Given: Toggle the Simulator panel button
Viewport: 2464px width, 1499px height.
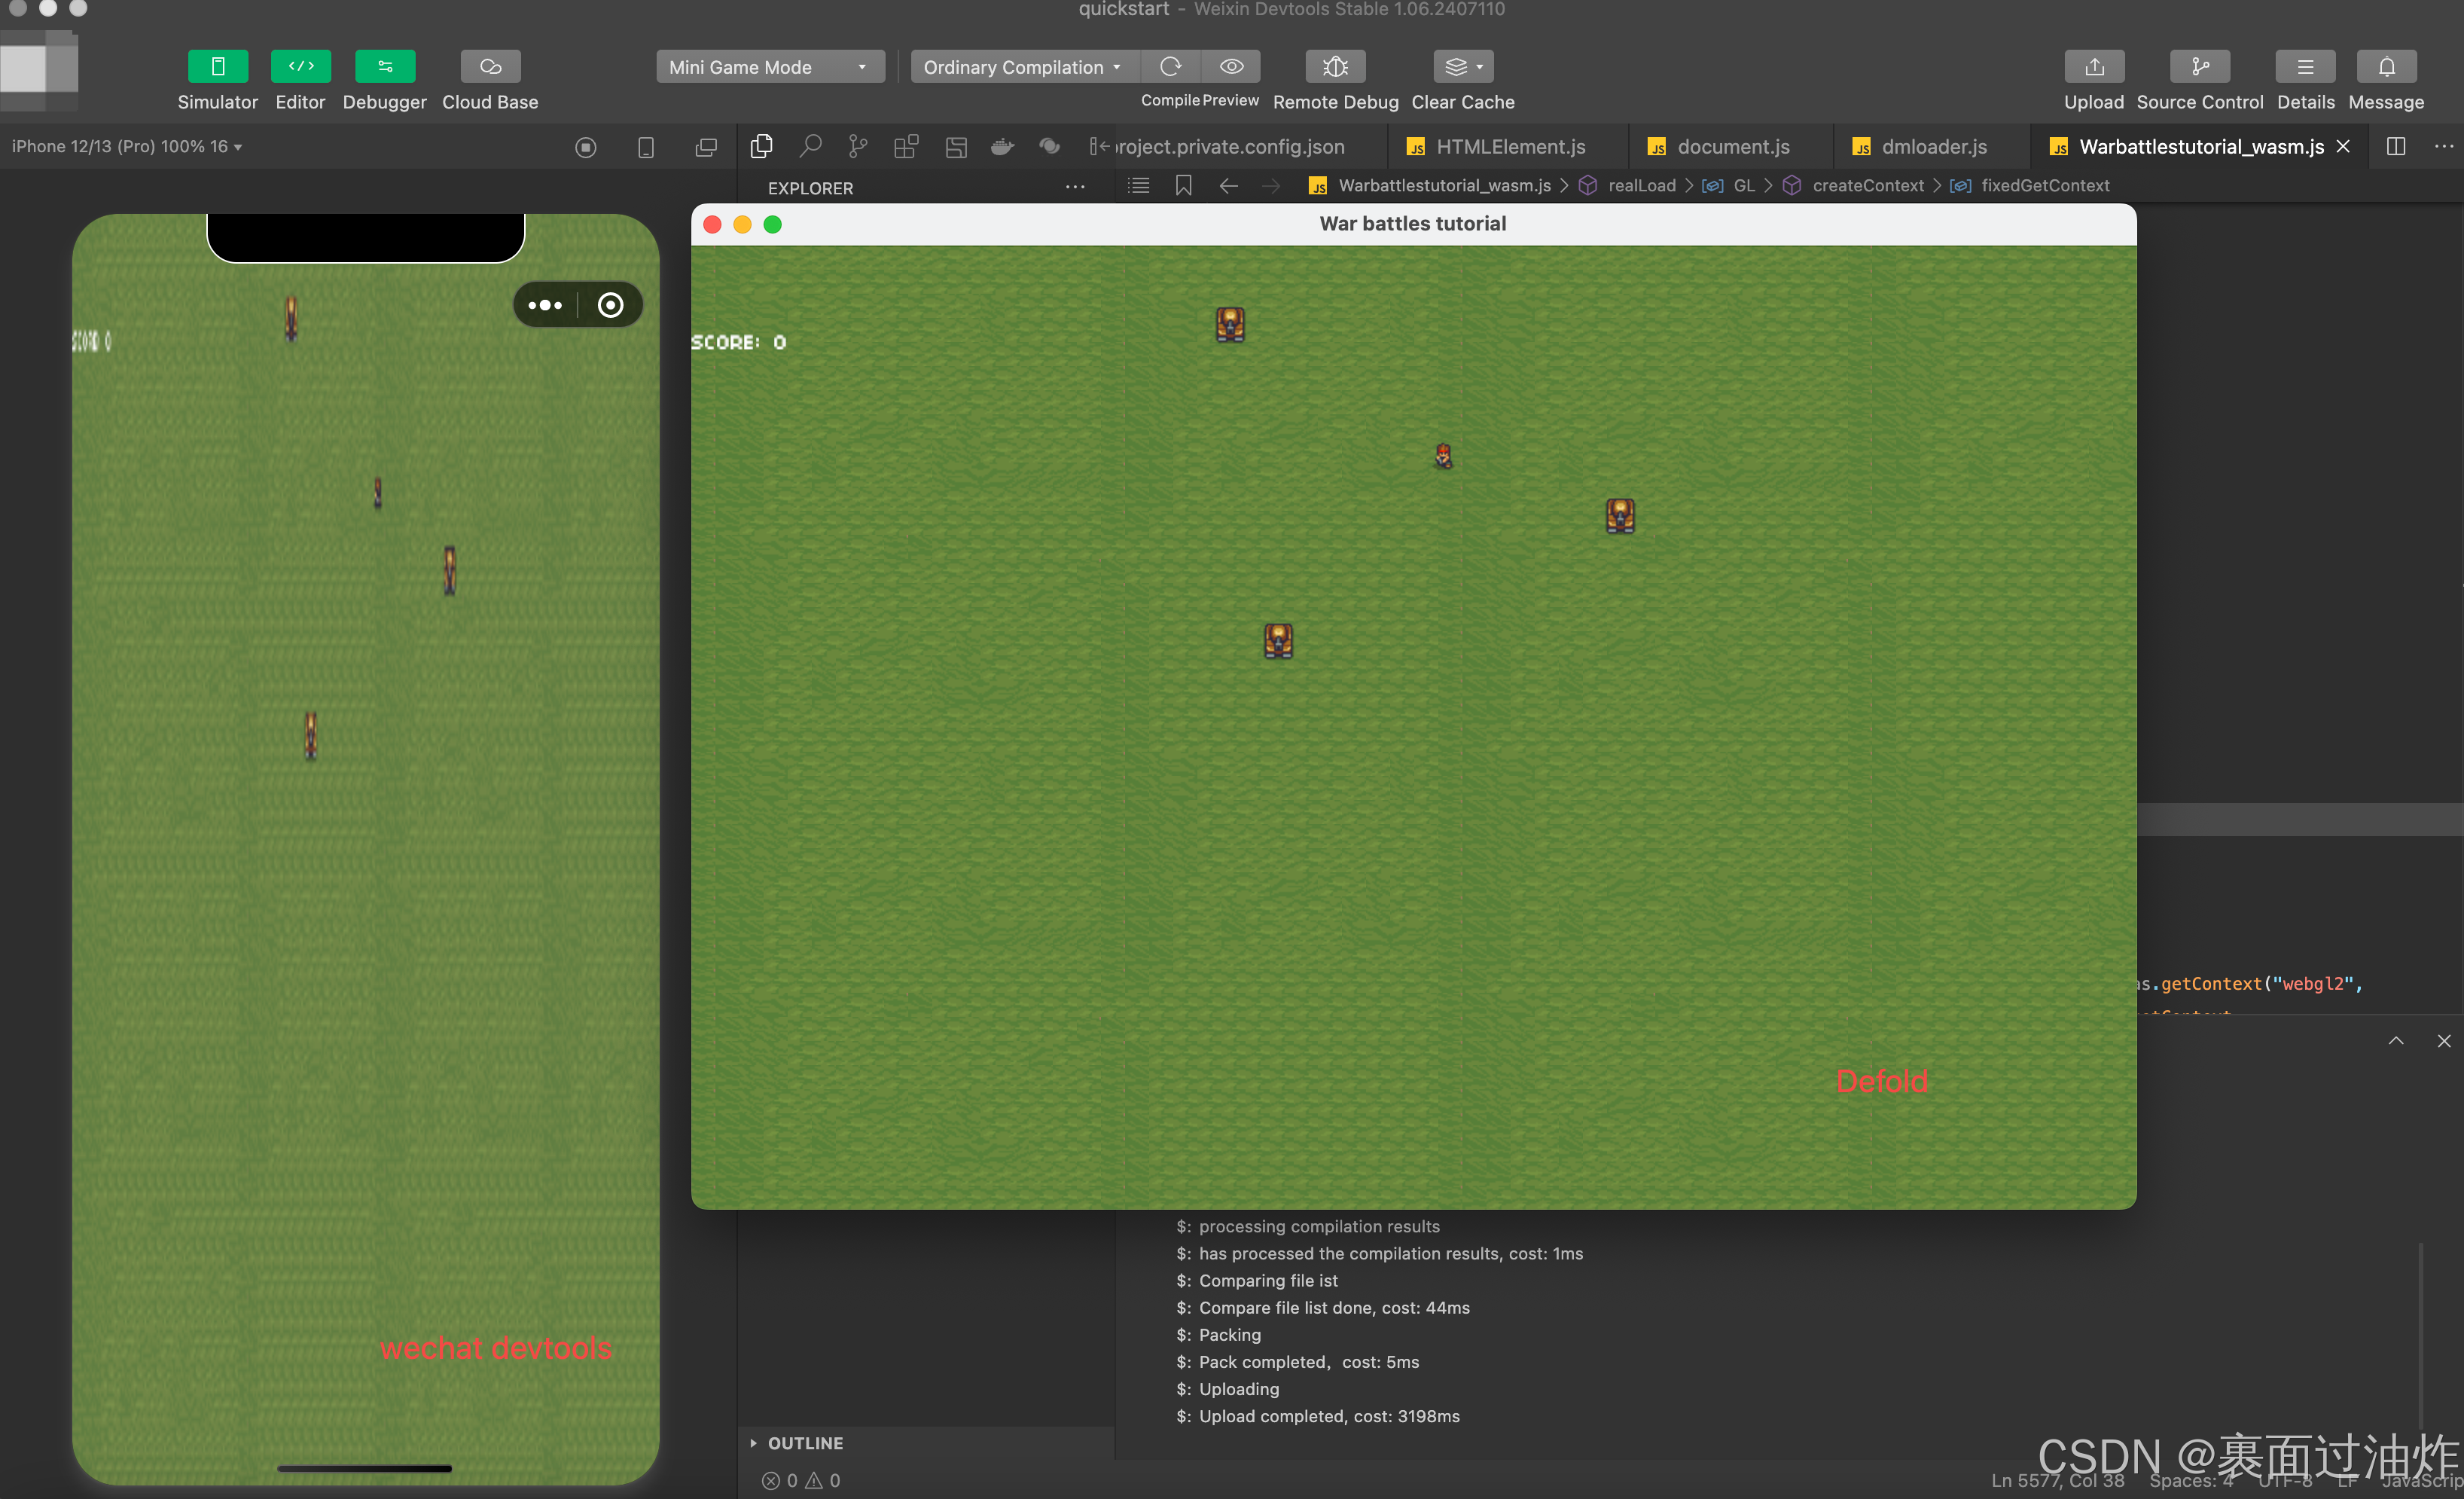Looking at the screenshot, I should [217, 67].
